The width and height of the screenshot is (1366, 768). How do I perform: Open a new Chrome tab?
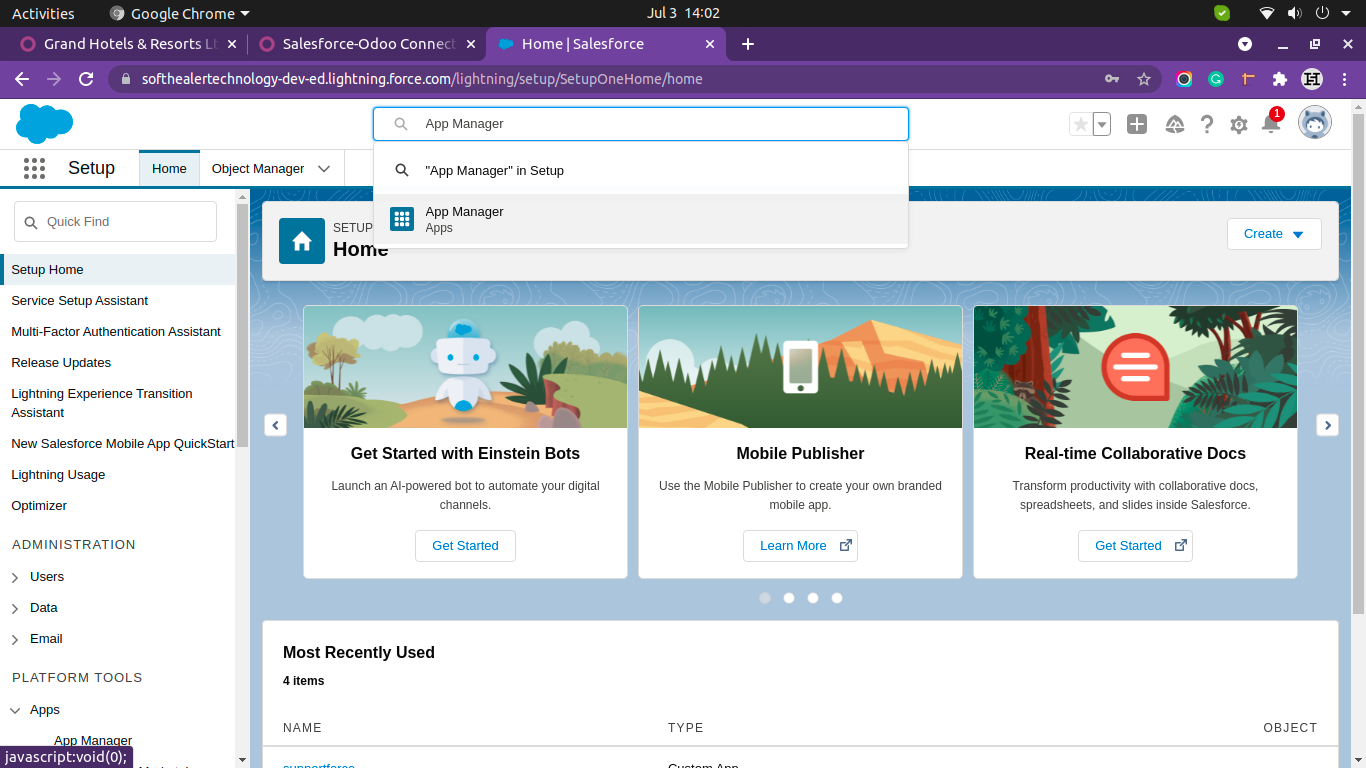pos(747,44)
